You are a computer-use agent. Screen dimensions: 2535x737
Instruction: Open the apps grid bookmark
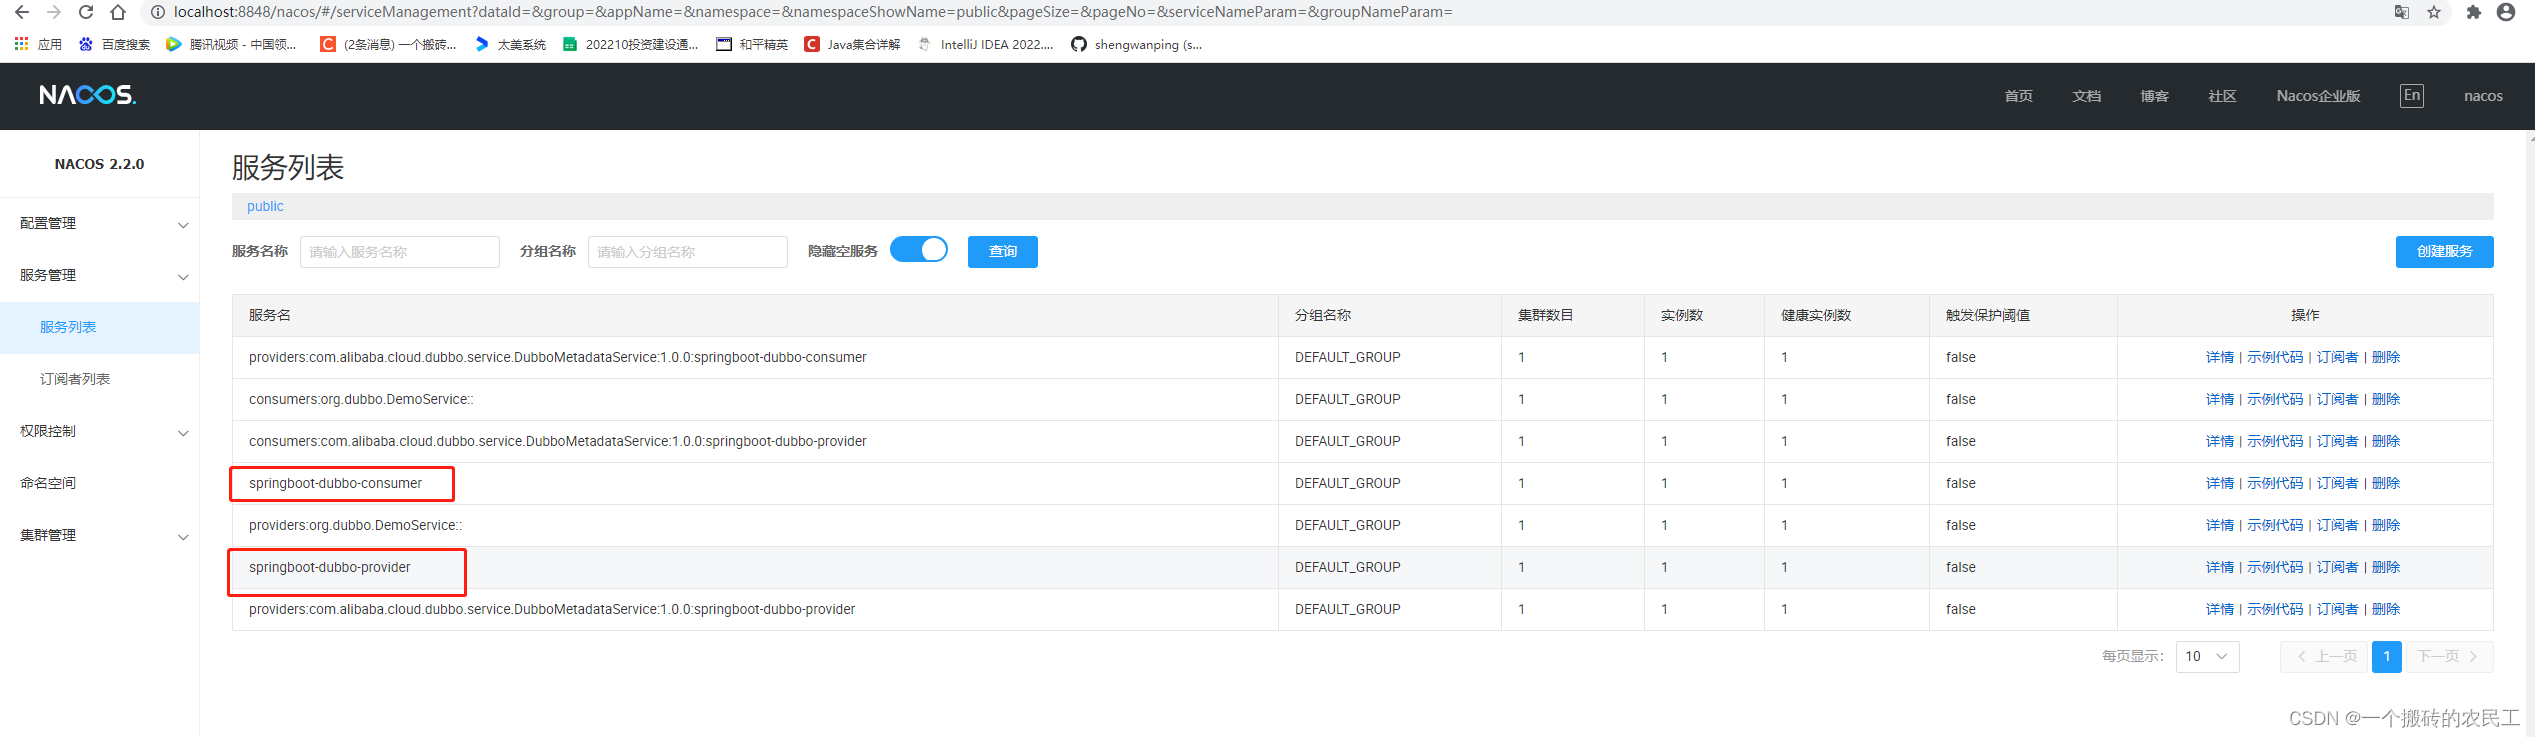coord(38,44)
